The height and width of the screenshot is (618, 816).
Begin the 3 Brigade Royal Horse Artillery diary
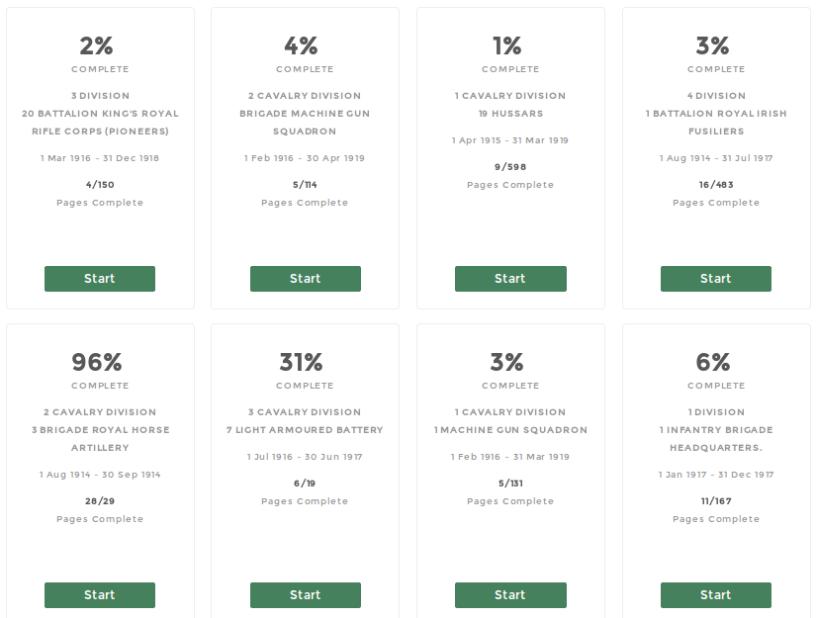(100, 595)
